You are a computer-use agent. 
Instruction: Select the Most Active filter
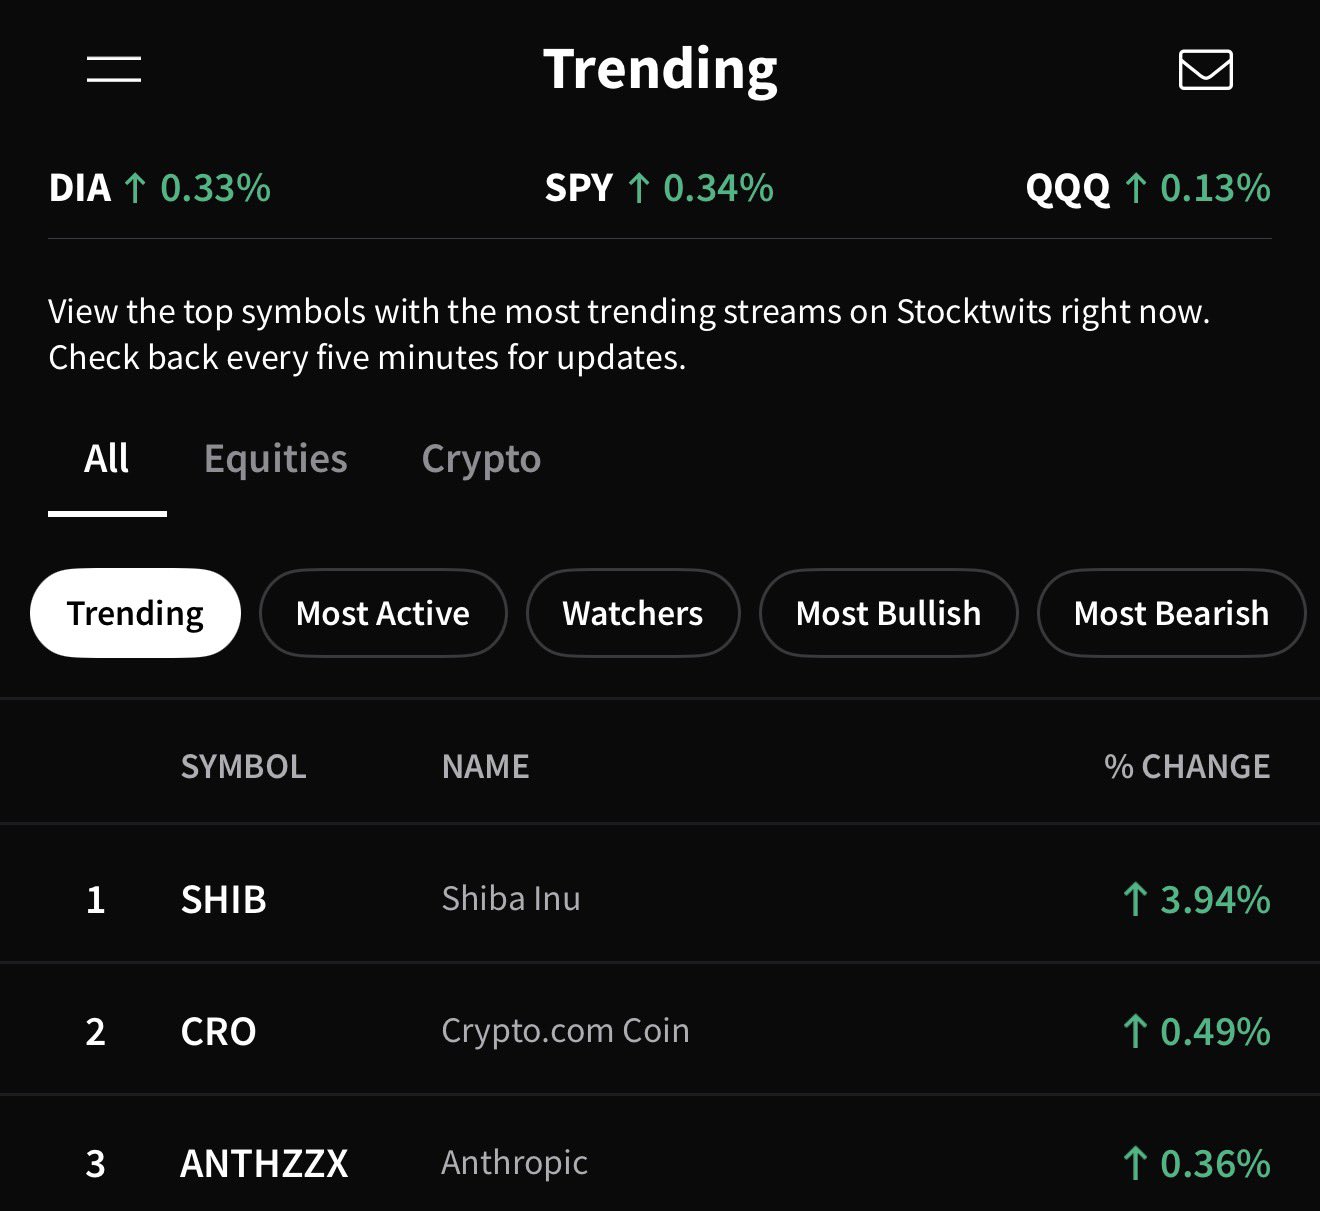coord(383,613)
